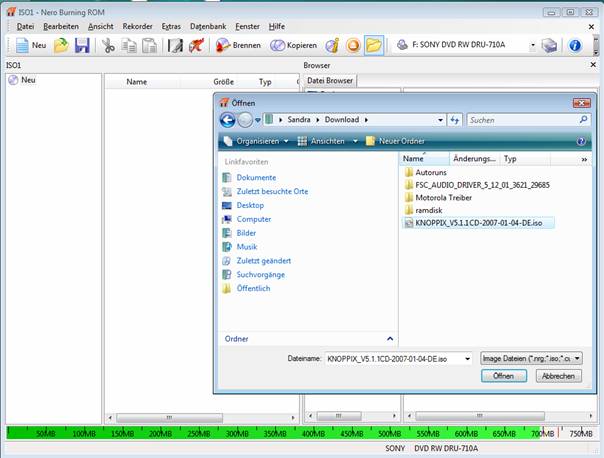Copy selection using the copy pages icon
This screenshot has height=458, width=604.
[x=129, y=45]
